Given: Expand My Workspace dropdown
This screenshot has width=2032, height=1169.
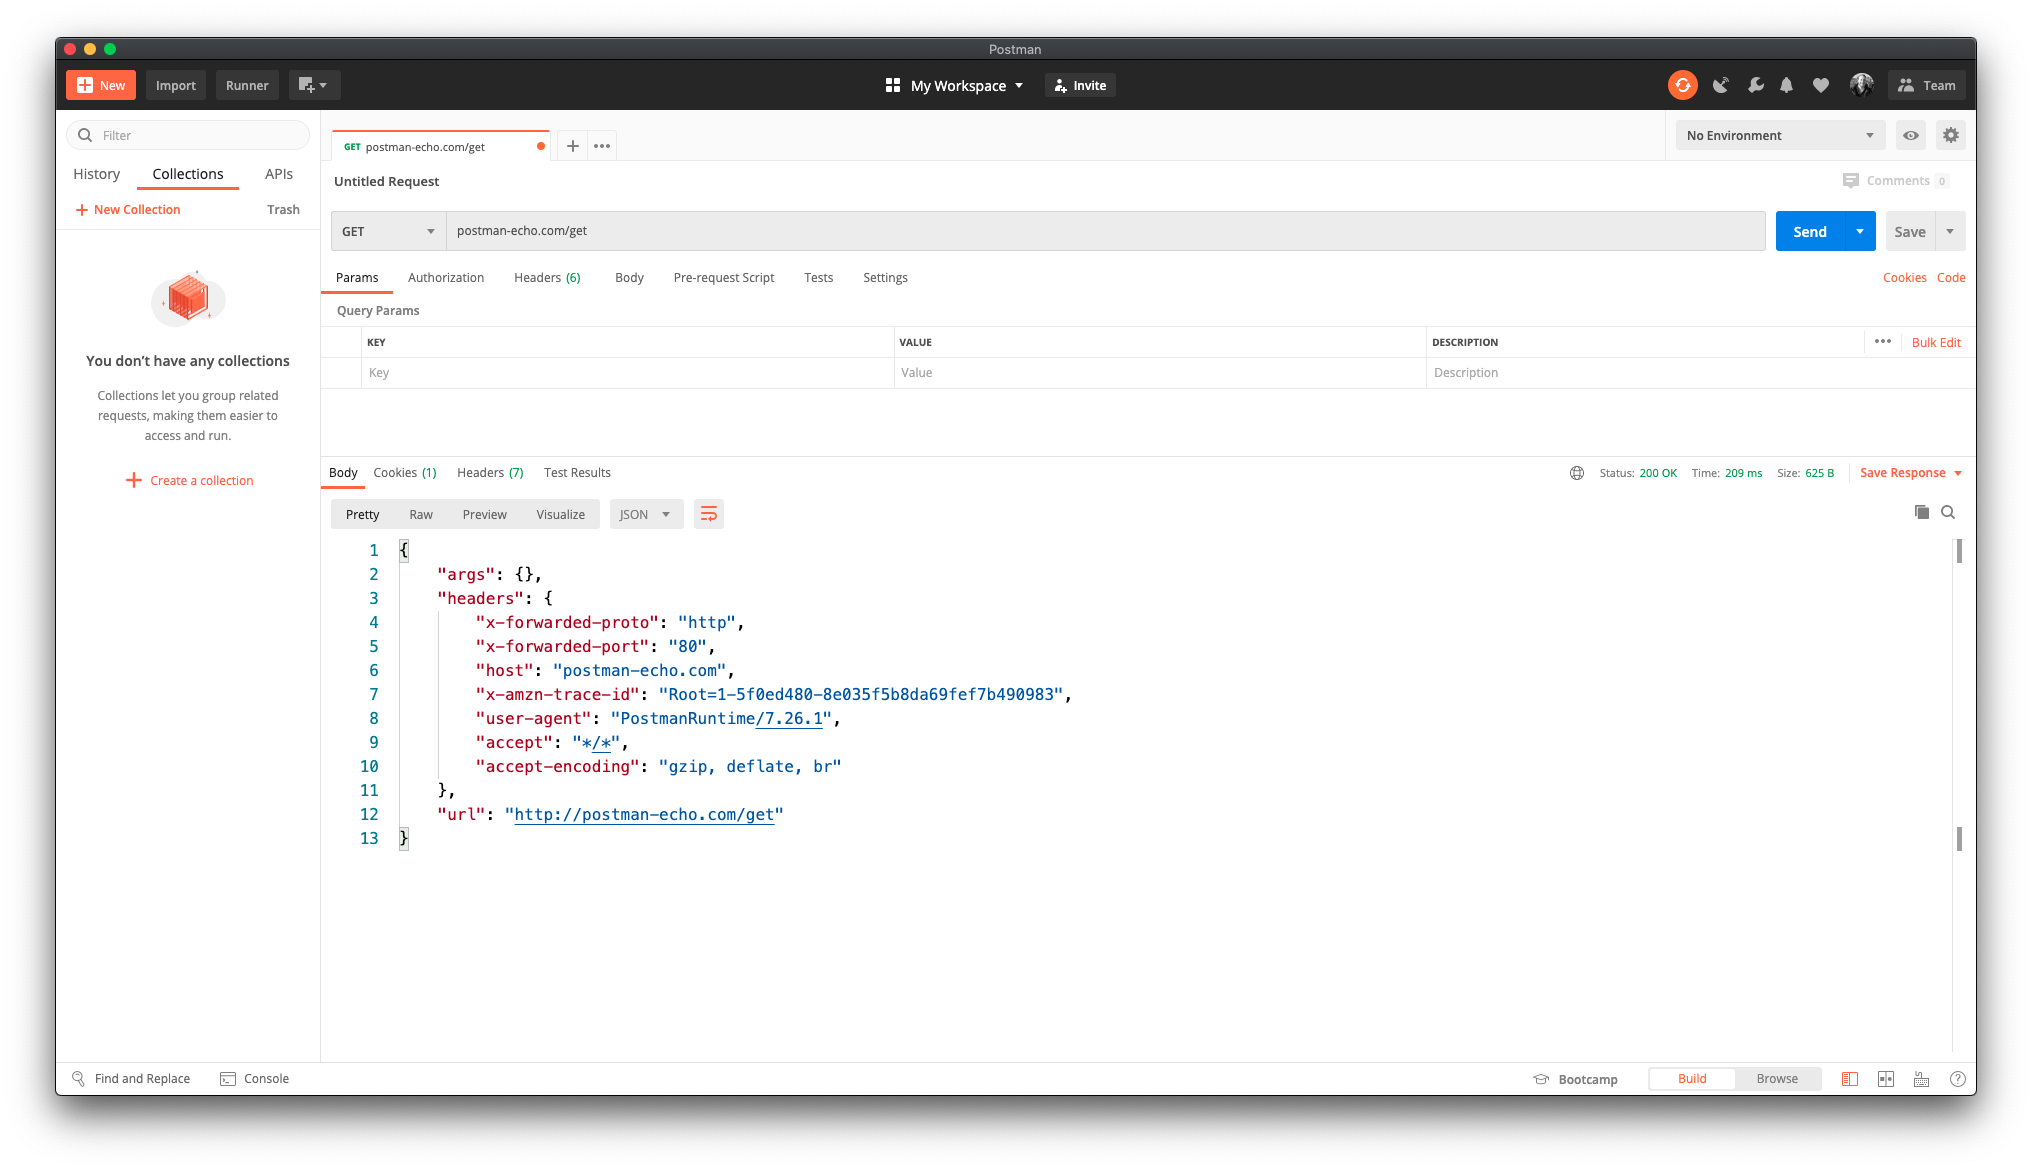Looking at the screenshot, I should tap(955, 85).
